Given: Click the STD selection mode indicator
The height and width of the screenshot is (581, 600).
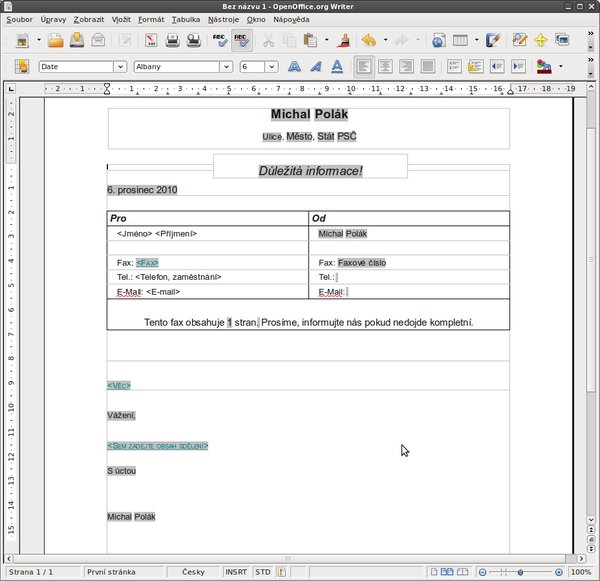Looking at the screenshot, I should 262,572.
